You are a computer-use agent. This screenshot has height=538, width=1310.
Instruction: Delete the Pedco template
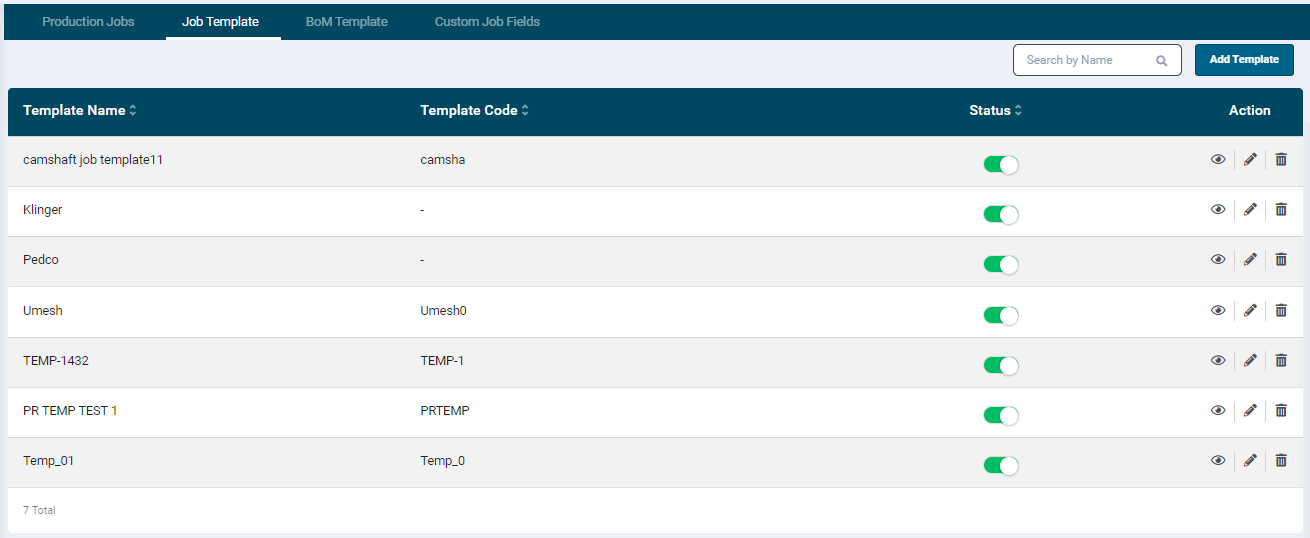tap(1281, 259)
